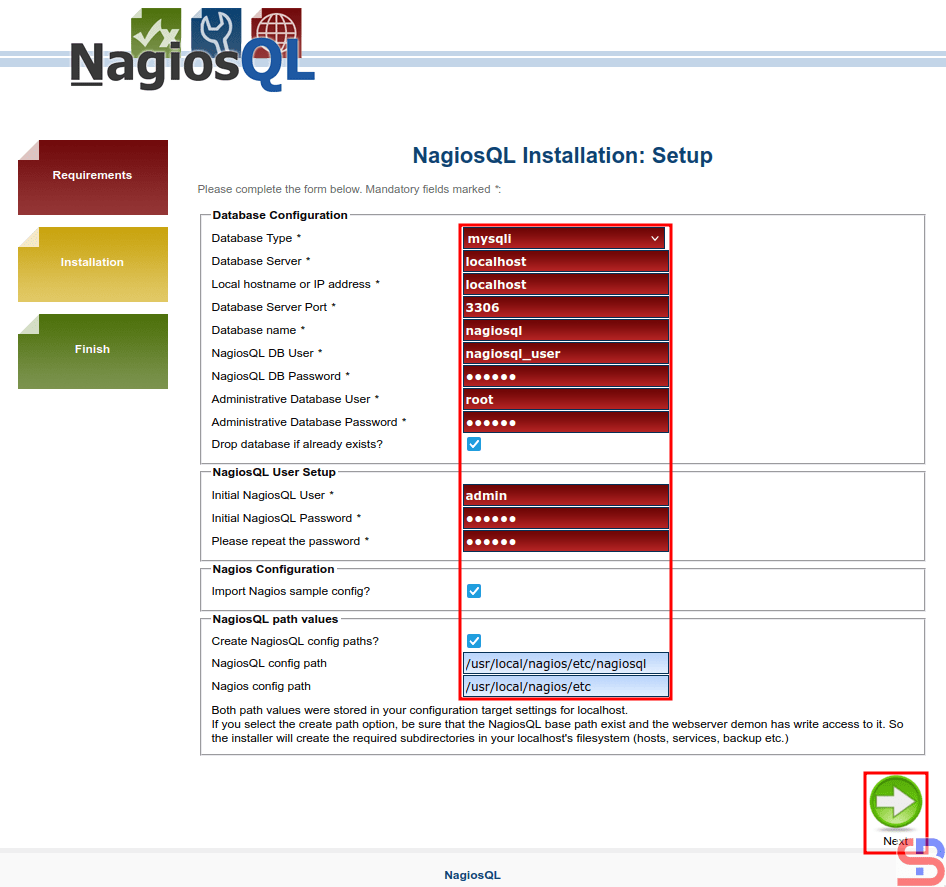The height and width of the screenshot is (887, 946).
Task: Click the NagiosQL footer link
Action: [x=472, y=875]
